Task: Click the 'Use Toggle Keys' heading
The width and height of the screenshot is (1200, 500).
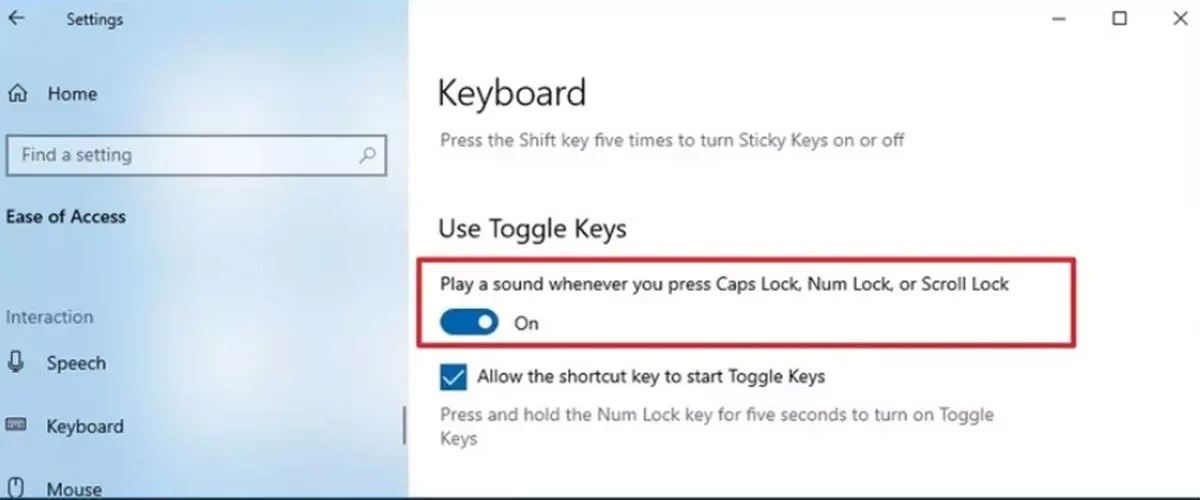Action: coord(532,229)
